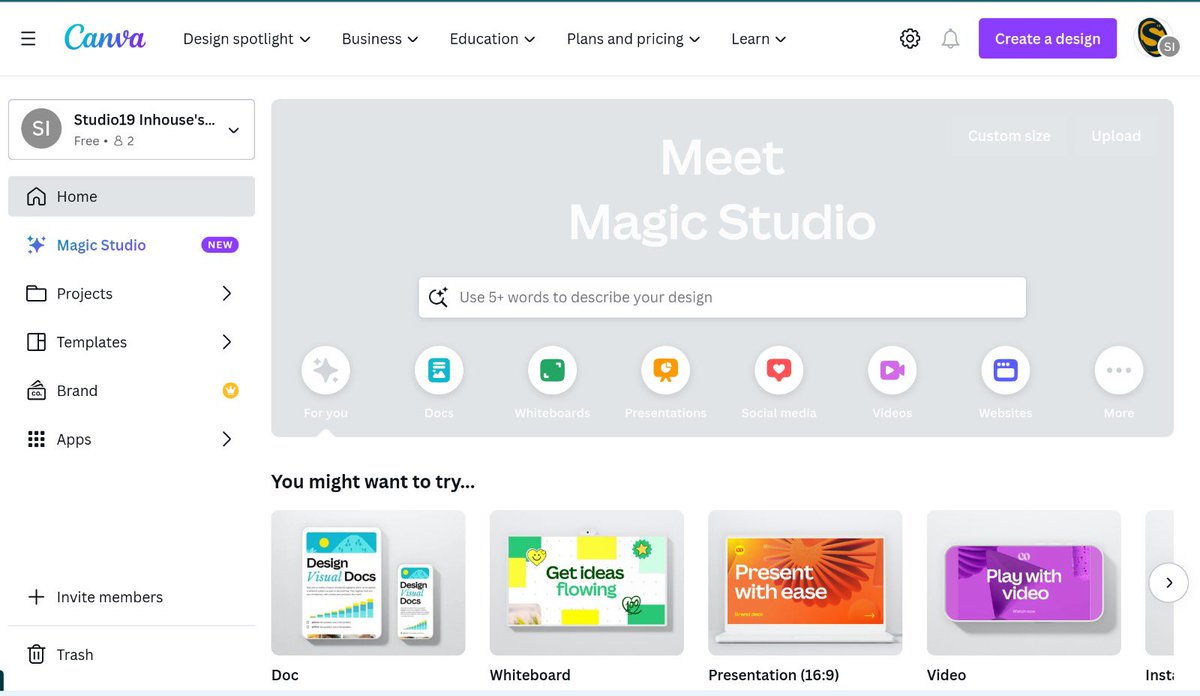Click the magic search sparkle icon
Viewport: 1200px width, 696px height.
438,297
